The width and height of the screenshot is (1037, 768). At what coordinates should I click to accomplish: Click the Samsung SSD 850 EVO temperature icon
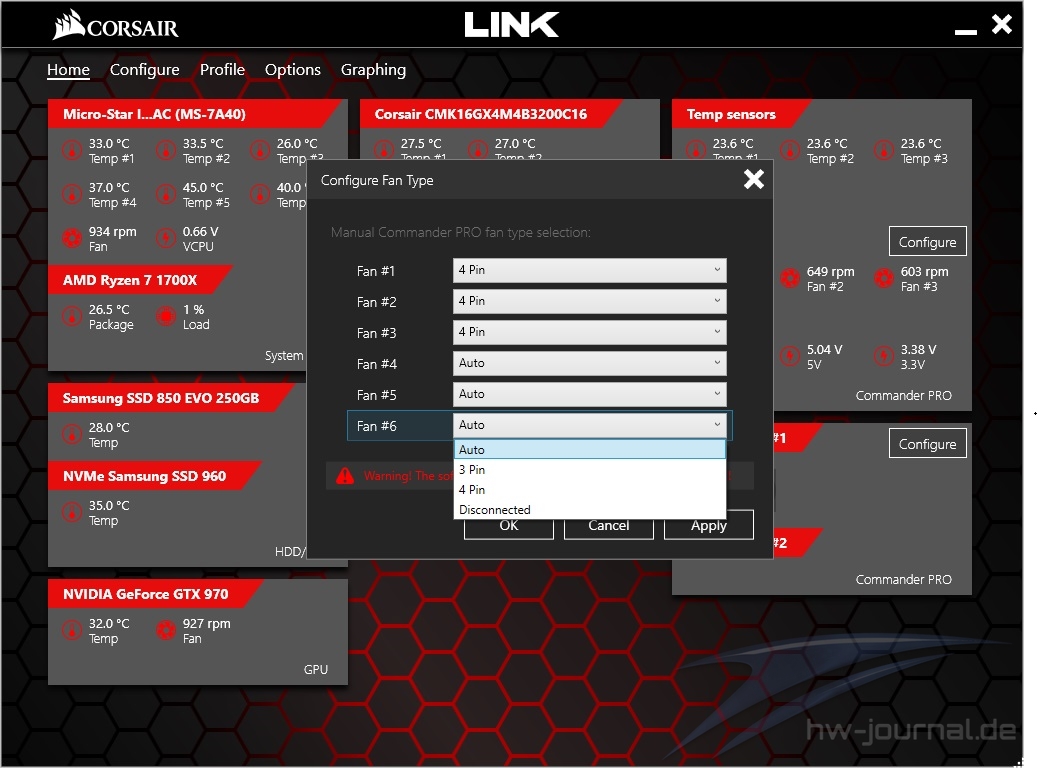coord(71,435)
